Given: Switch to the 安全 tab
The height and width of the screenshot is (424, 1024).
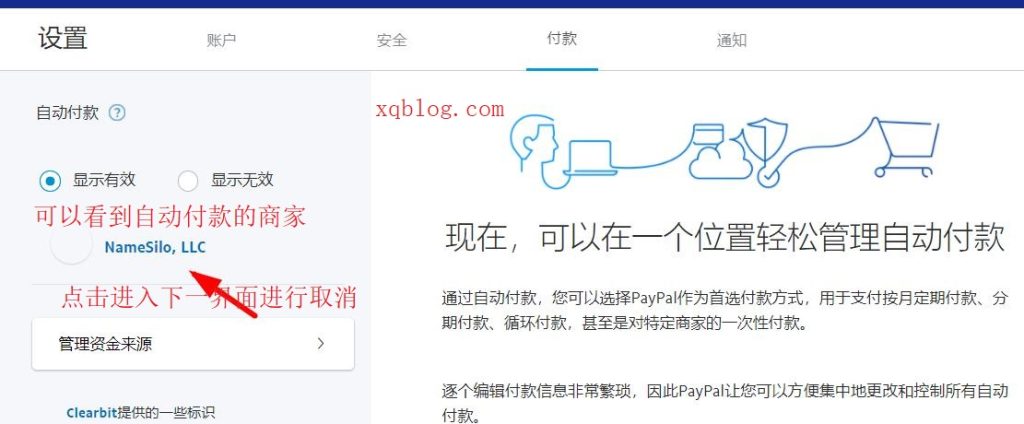Looking at the screenshot, I should click(391, 40).
